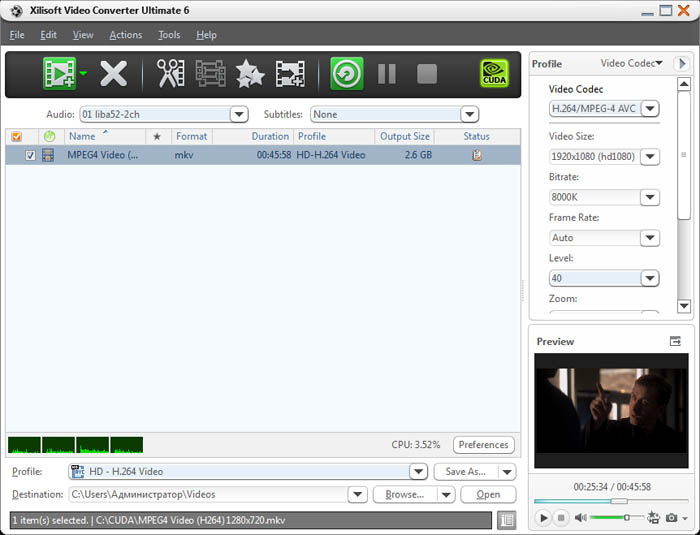This screenshot has height=535, width=700.
Task: Click the Add File toolbar icon
Action: point(60,73)
